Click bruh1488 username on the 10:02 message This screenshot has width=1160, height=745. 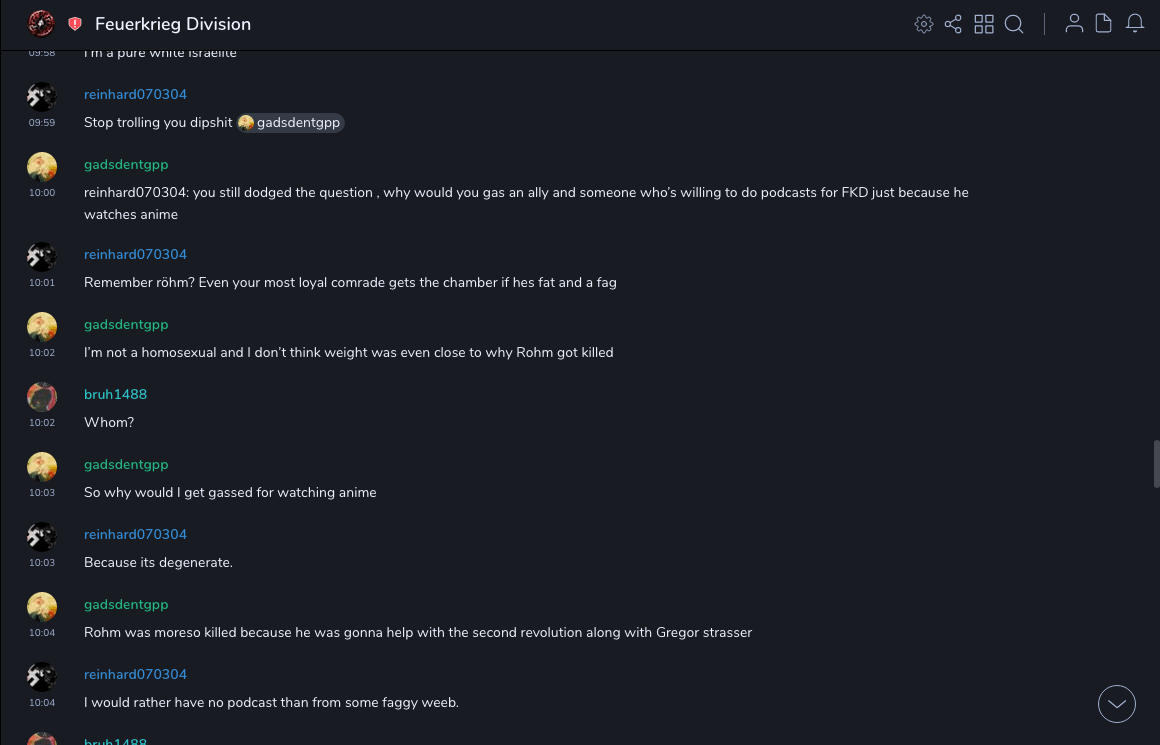115,394
